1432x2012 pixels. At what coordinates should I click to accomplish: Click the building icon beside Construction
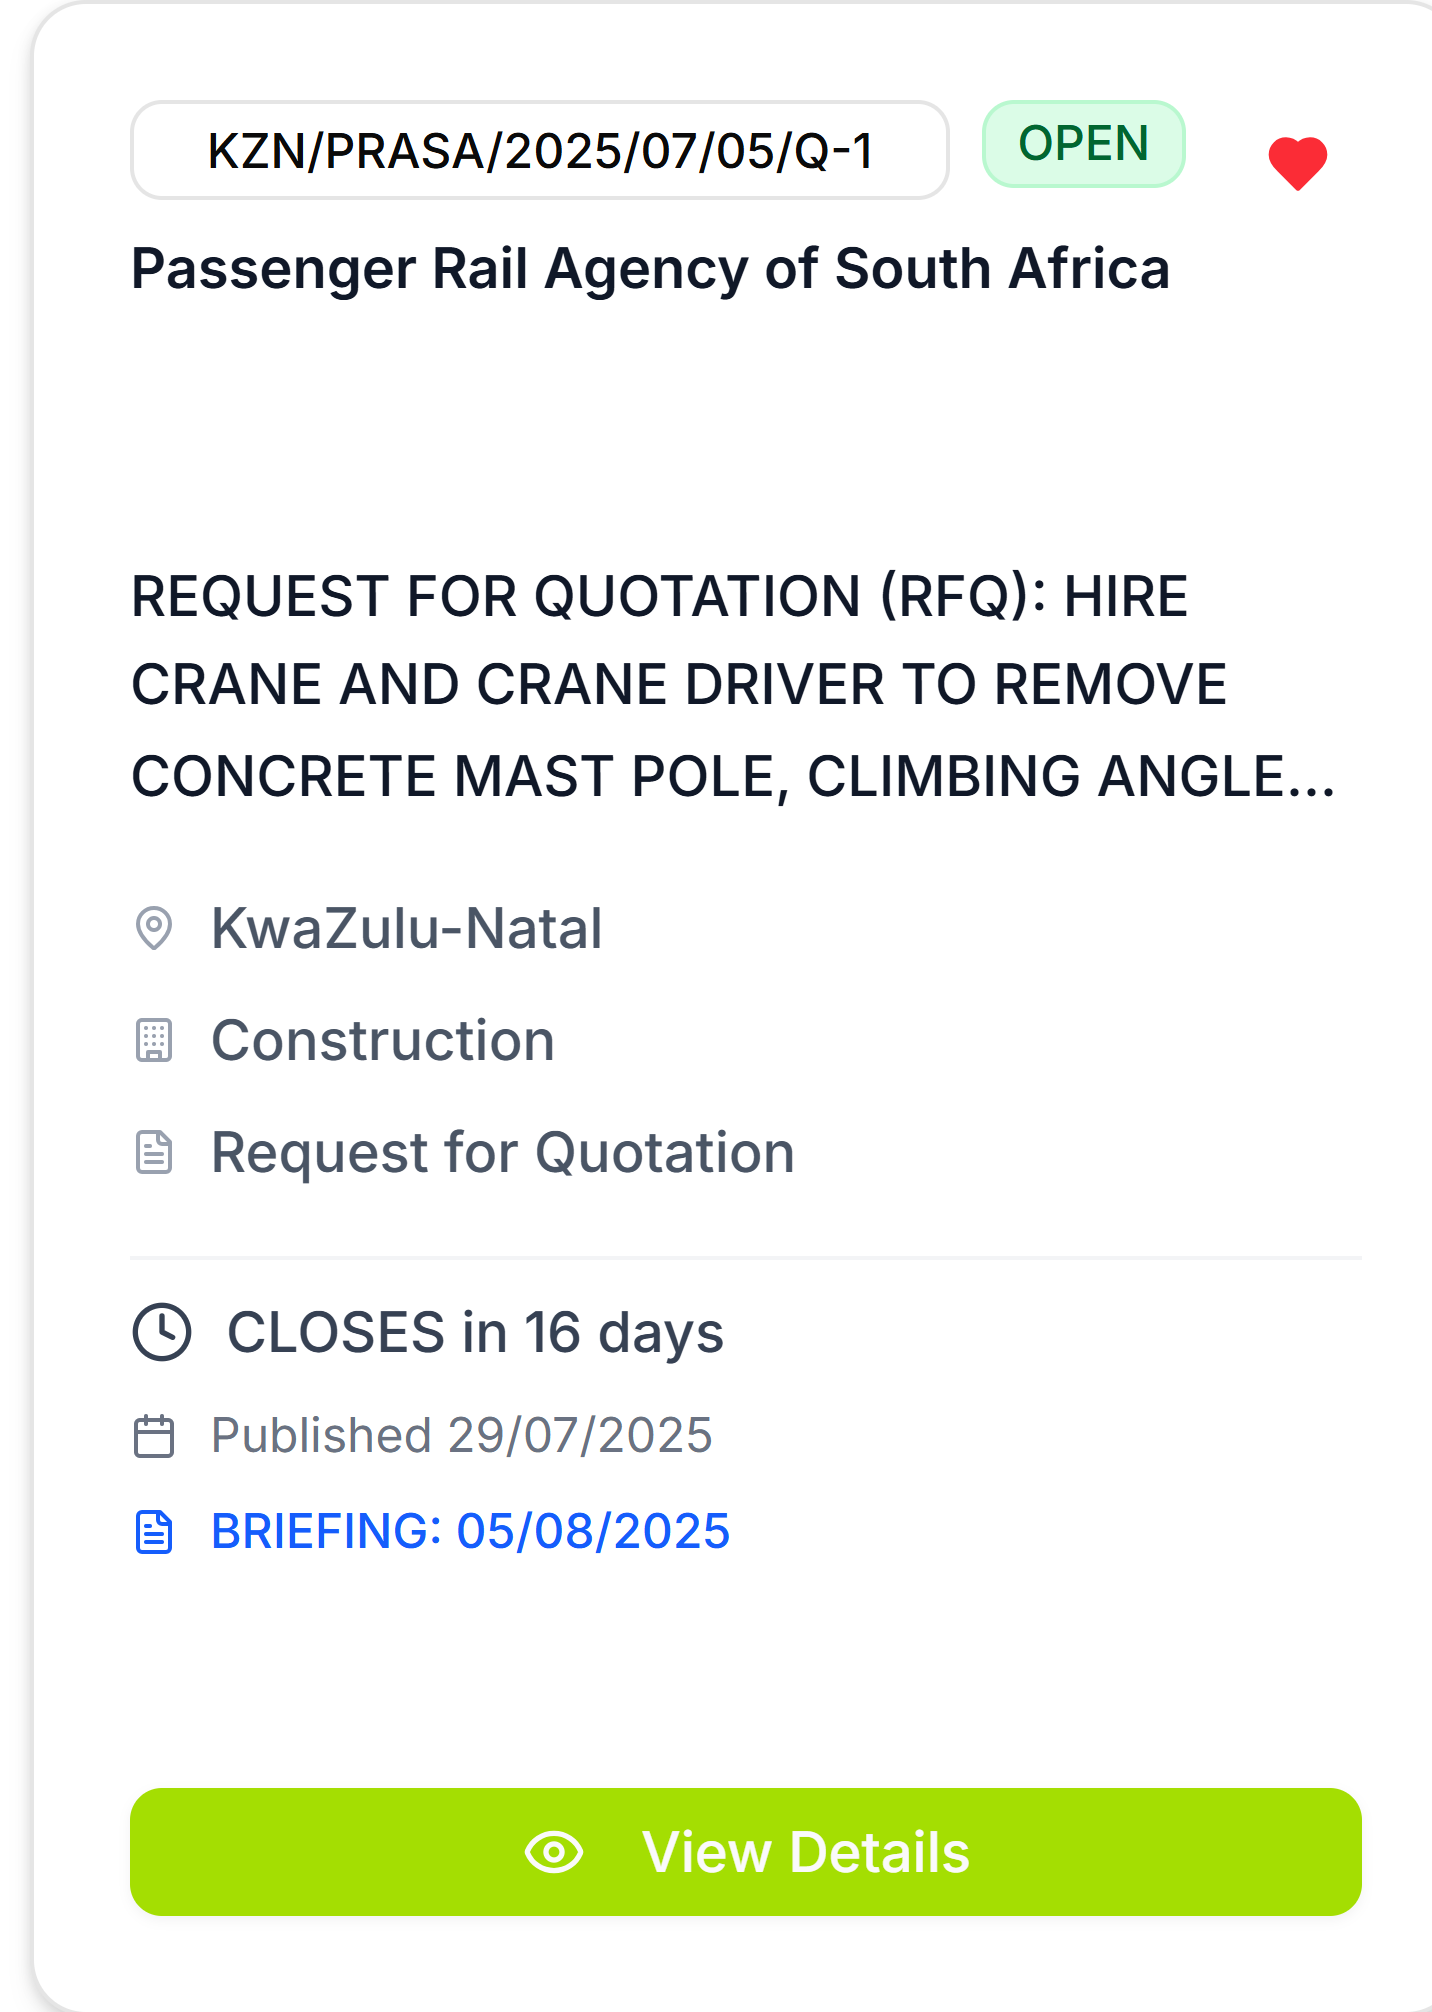154,1040
